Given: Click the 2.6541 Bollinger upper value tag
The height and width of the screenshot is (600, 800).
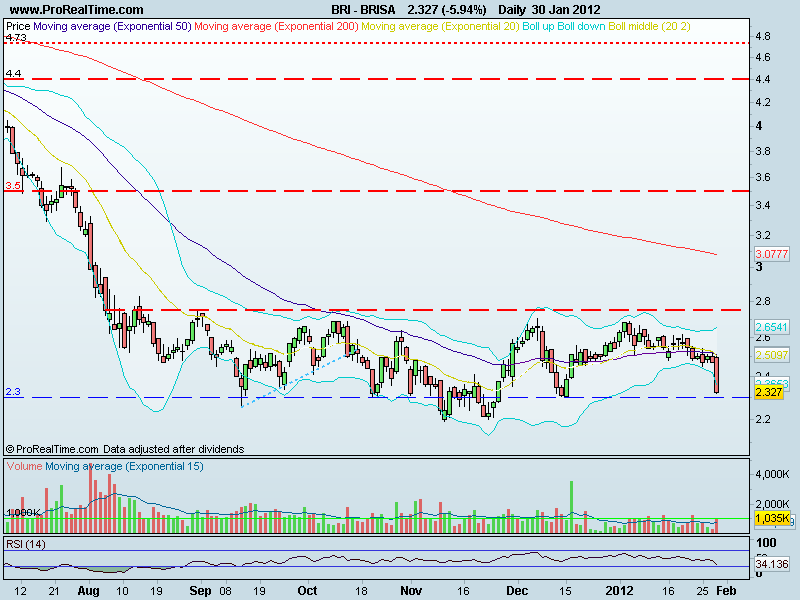Looking at the screenshot, I should coord(771,327).
